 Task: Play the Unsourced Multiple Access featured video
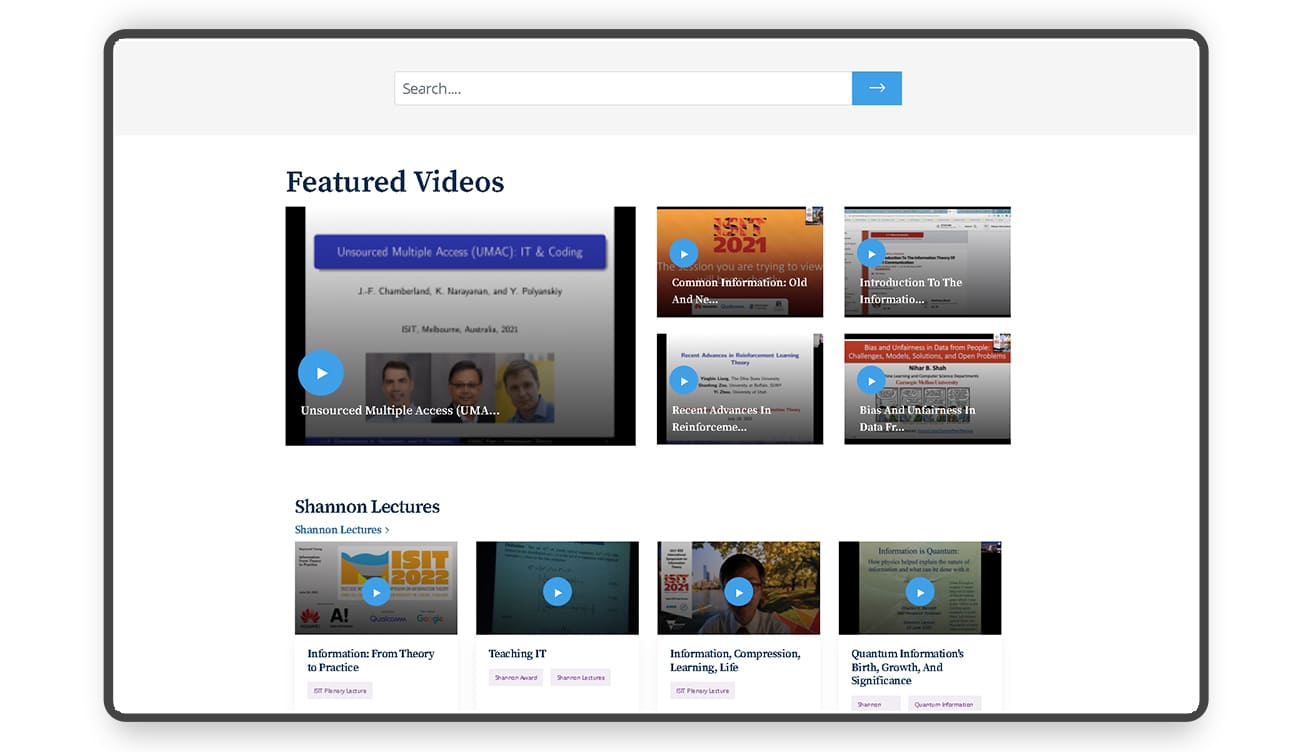click(321, 373)
